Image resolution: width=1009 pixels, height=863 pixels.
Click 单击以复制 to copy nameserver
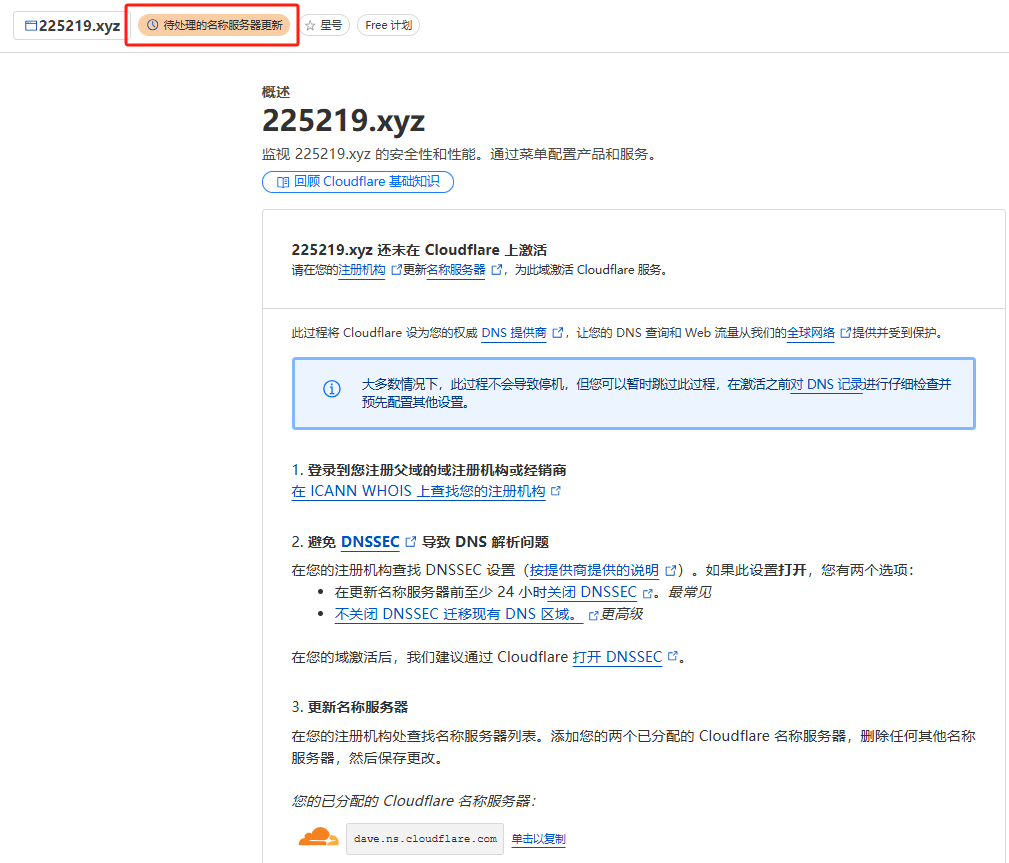(538, 839)
